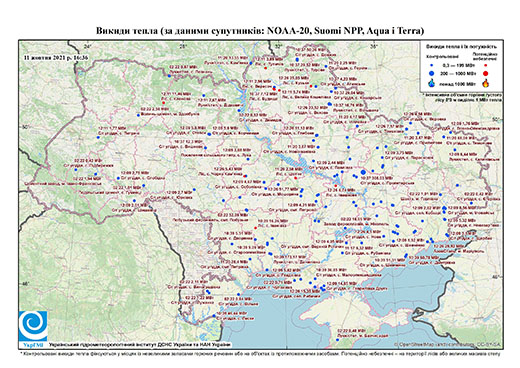
Task: Open the OpenStreetMap contributors attribution
Action: tap(448, 344)
